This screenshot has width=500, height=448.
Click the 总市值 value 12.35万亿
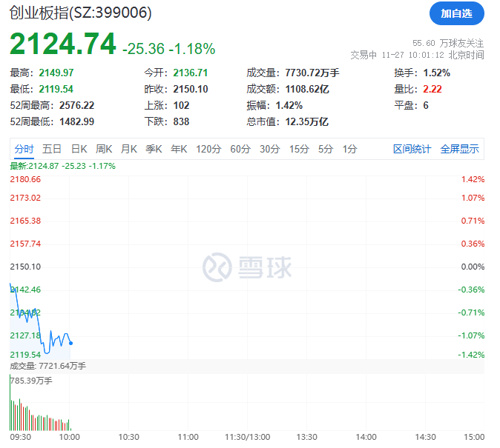307,122
